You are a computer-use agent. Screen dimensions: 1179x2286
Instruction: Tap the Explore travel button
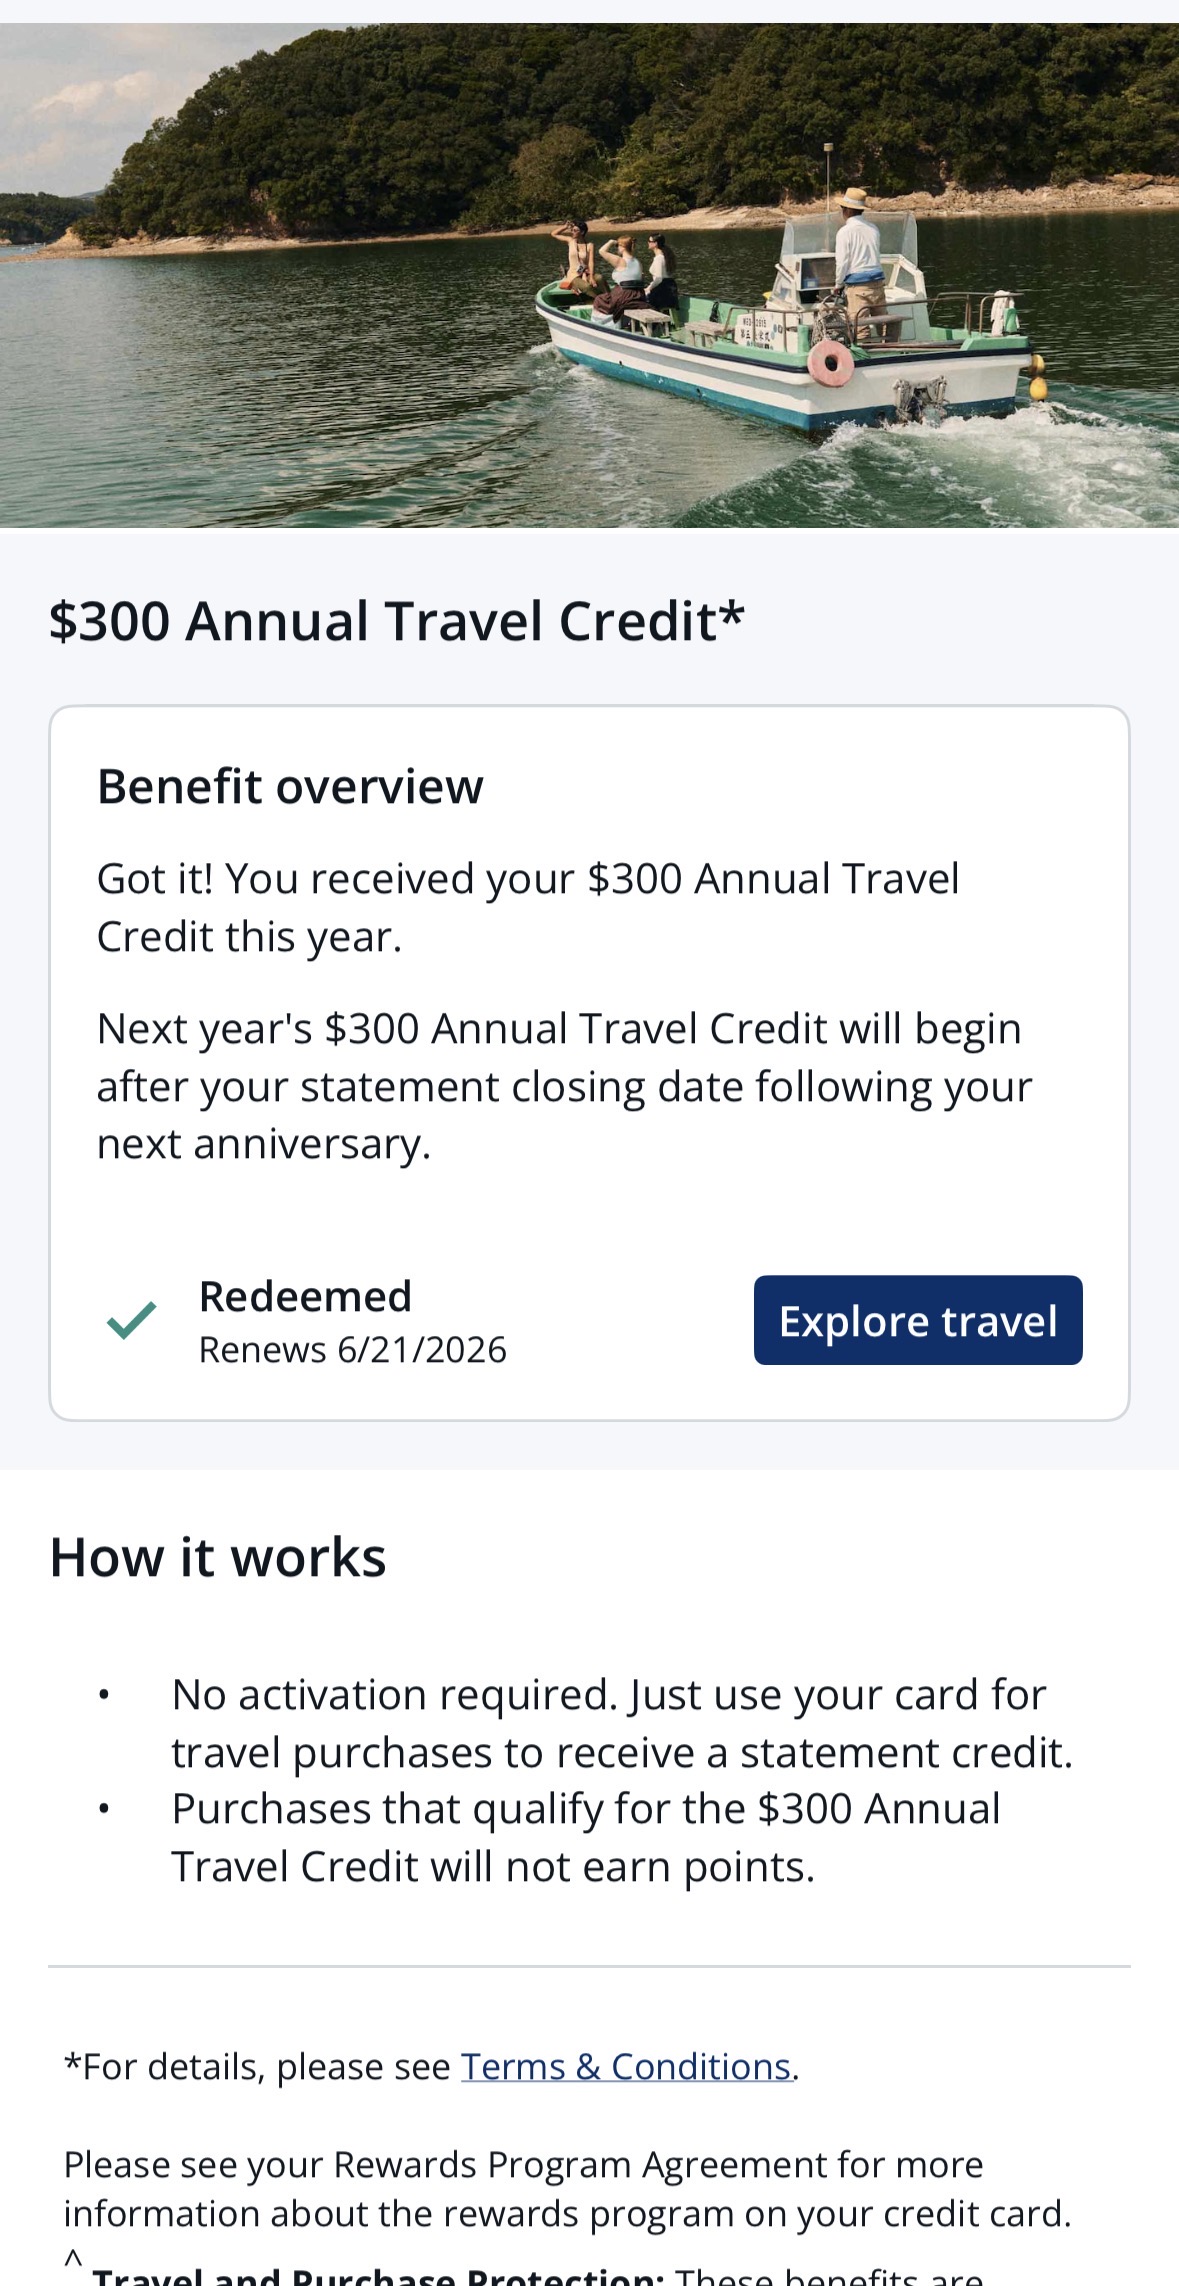(917, 1320)
